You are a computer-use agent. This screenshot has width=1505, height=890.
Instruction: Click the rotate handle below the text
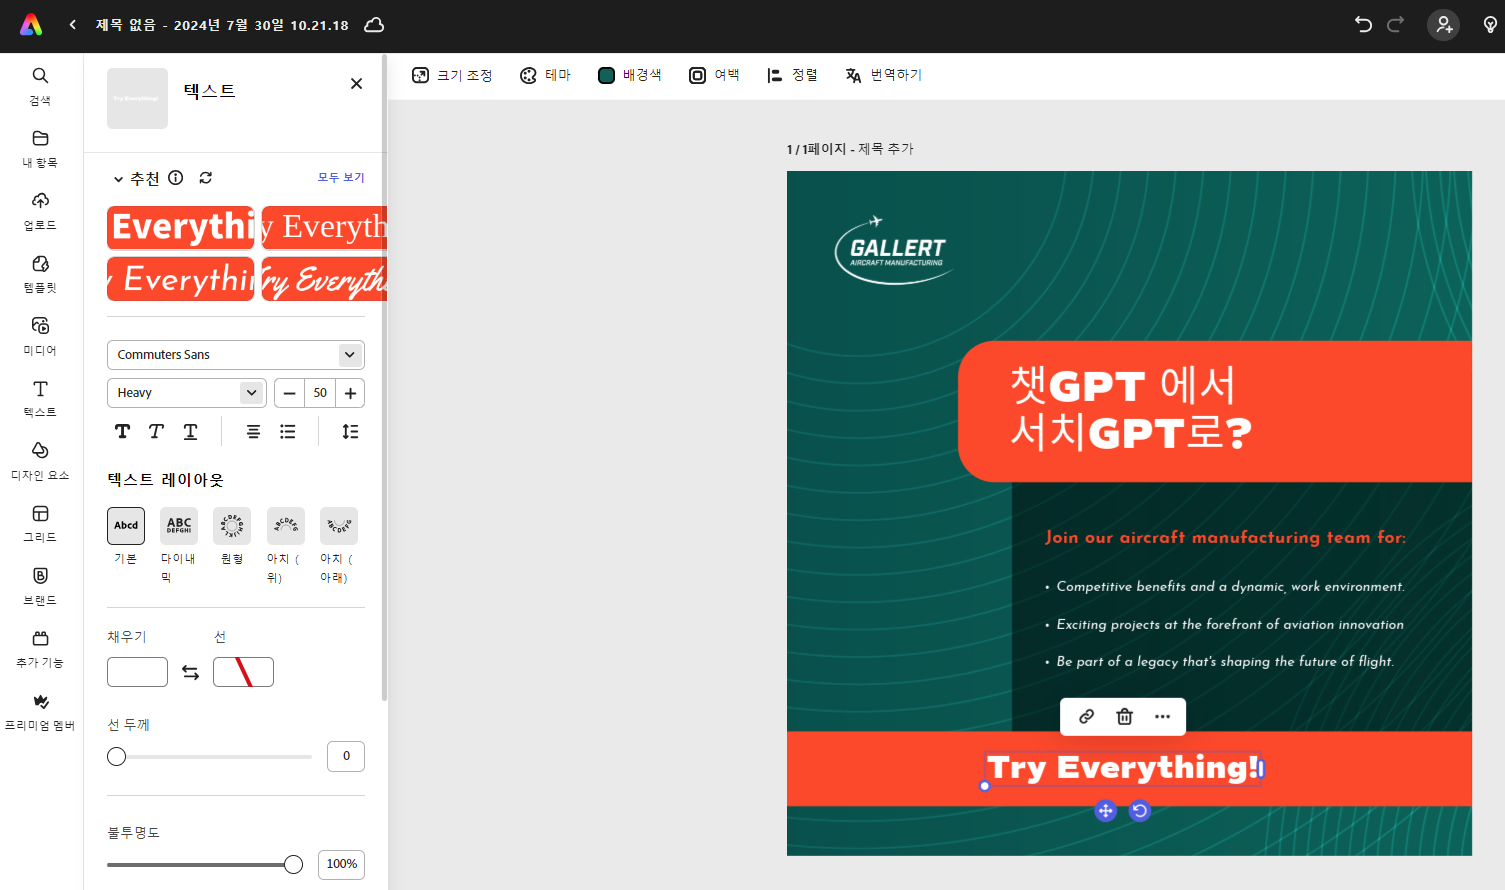tap(1140, 811)
